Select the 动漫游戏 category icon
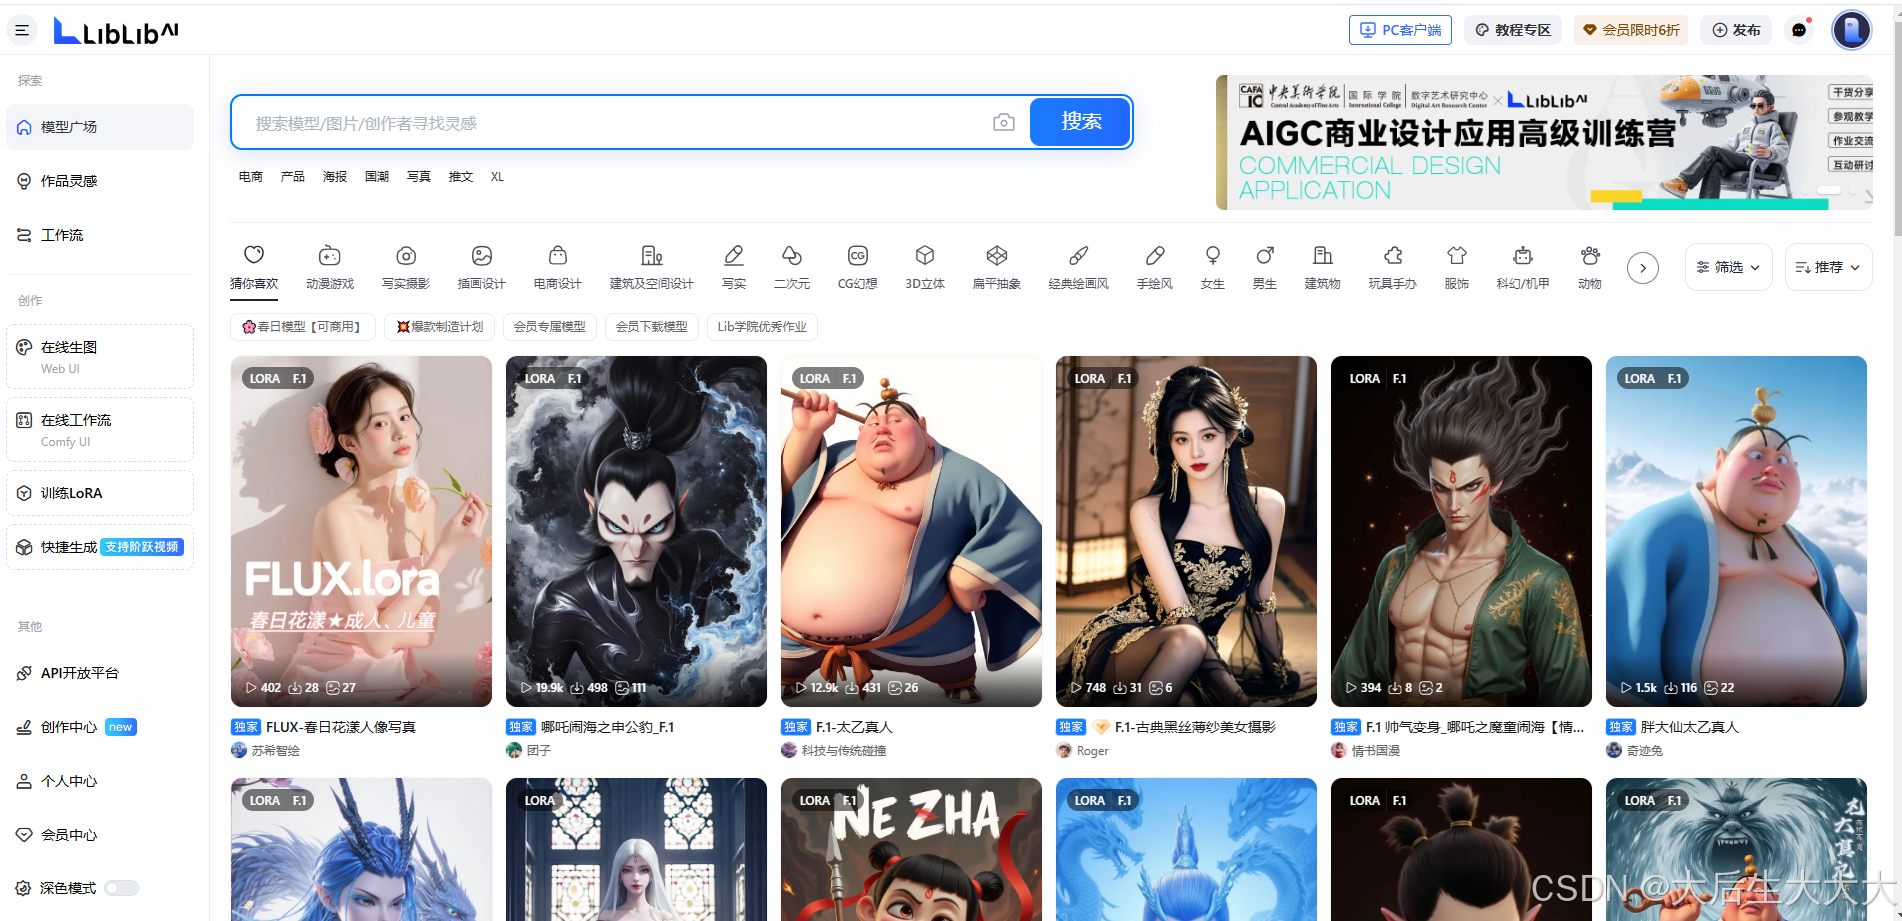 click(330, 256)
